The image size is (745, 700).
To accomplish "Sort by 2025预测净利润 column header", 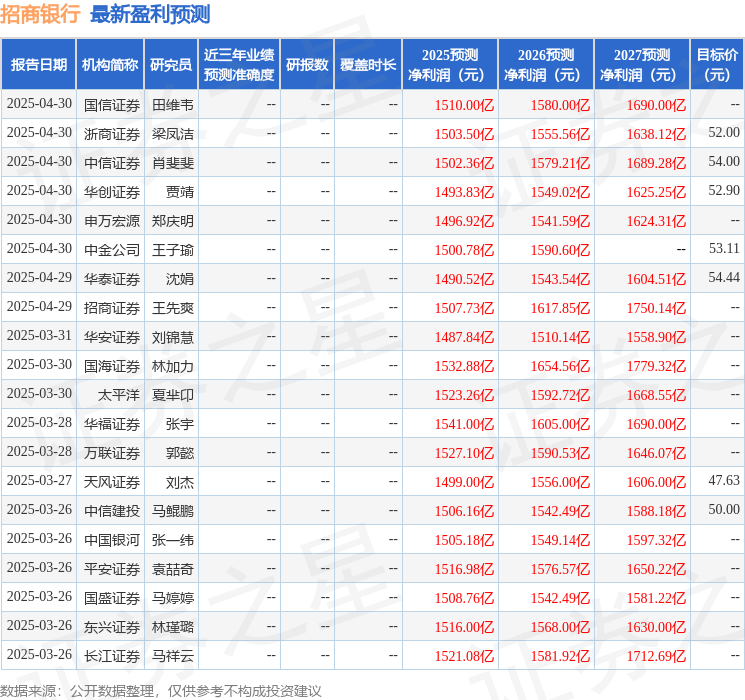I will (x=450, y=64).
